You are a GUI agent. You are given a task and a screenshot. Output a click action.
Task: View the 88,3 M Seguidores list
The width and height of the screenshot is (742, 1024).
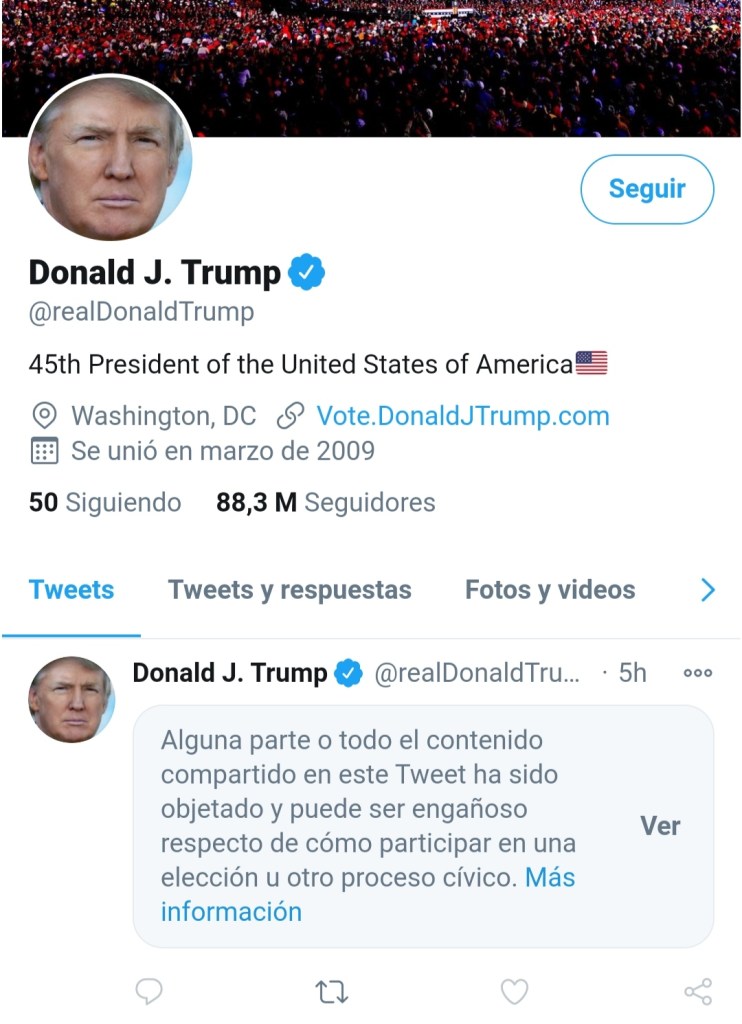tap(325, 503)
